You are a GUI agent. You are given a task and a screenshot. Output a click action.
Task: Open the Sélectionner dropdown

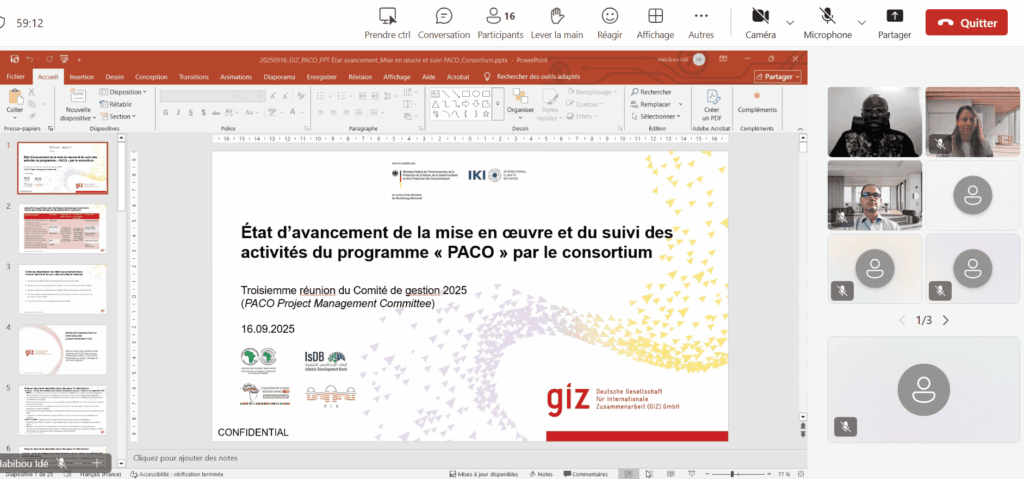(656, 116)
